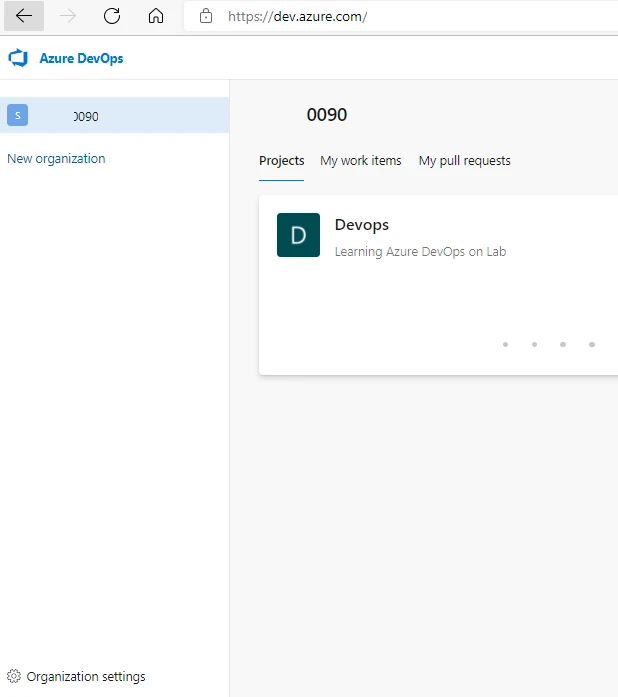Image resolution: width=618 pixels, height=697 pixels.
Task: Reload the page with the refresh icon
Action: pos(112,16)
